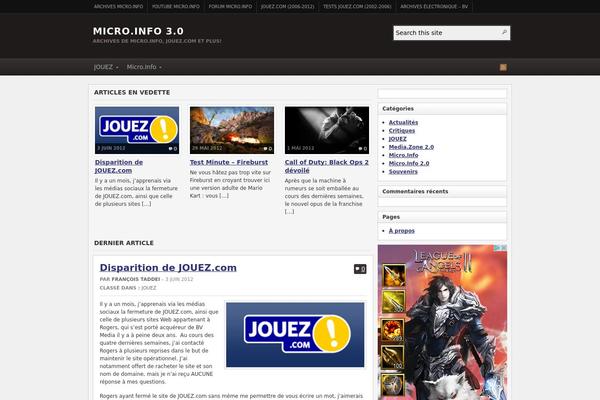The width and height of the screenshot is (600, 400).
Task: Click the 1 MAI 2012 date on thumbnail
Action: point(300,148)
